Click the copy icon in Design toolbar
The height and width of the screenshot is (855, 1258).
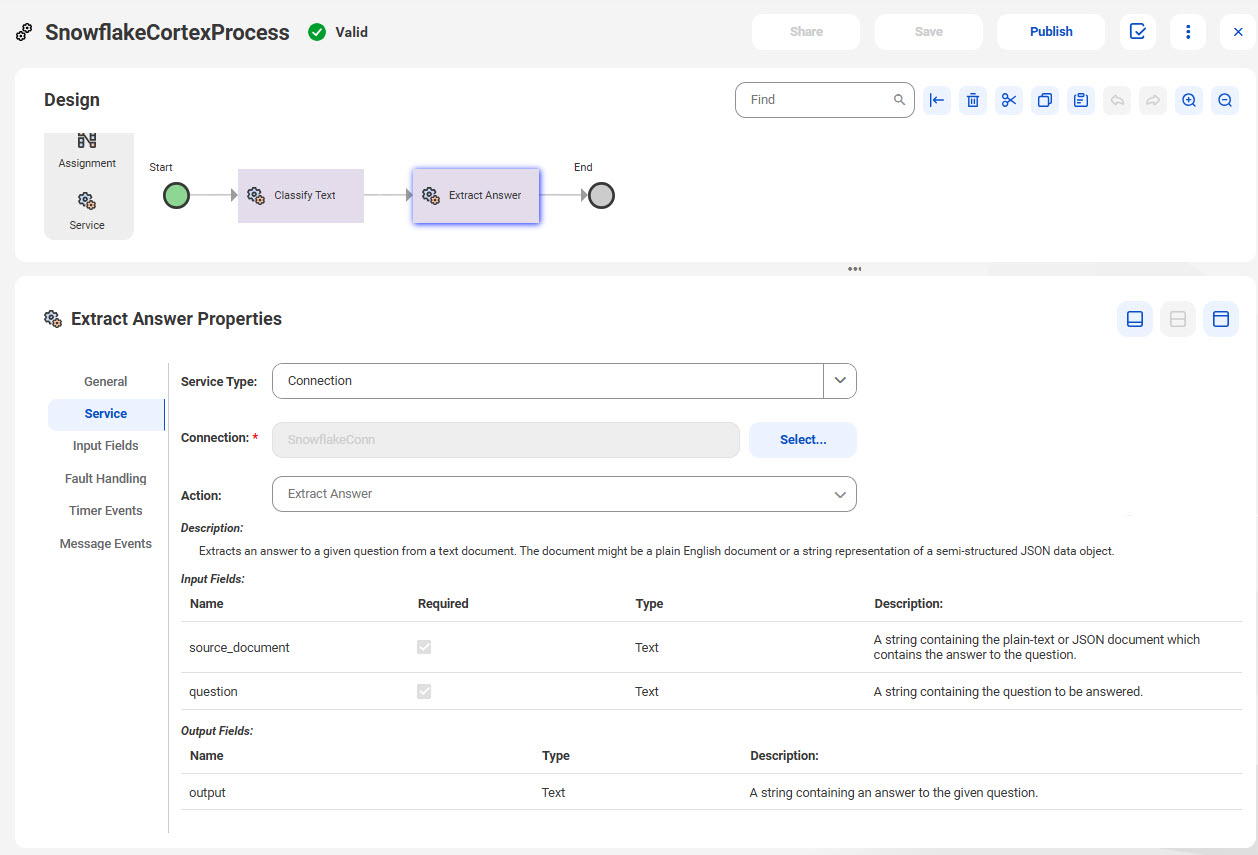tap(1044, 100)
